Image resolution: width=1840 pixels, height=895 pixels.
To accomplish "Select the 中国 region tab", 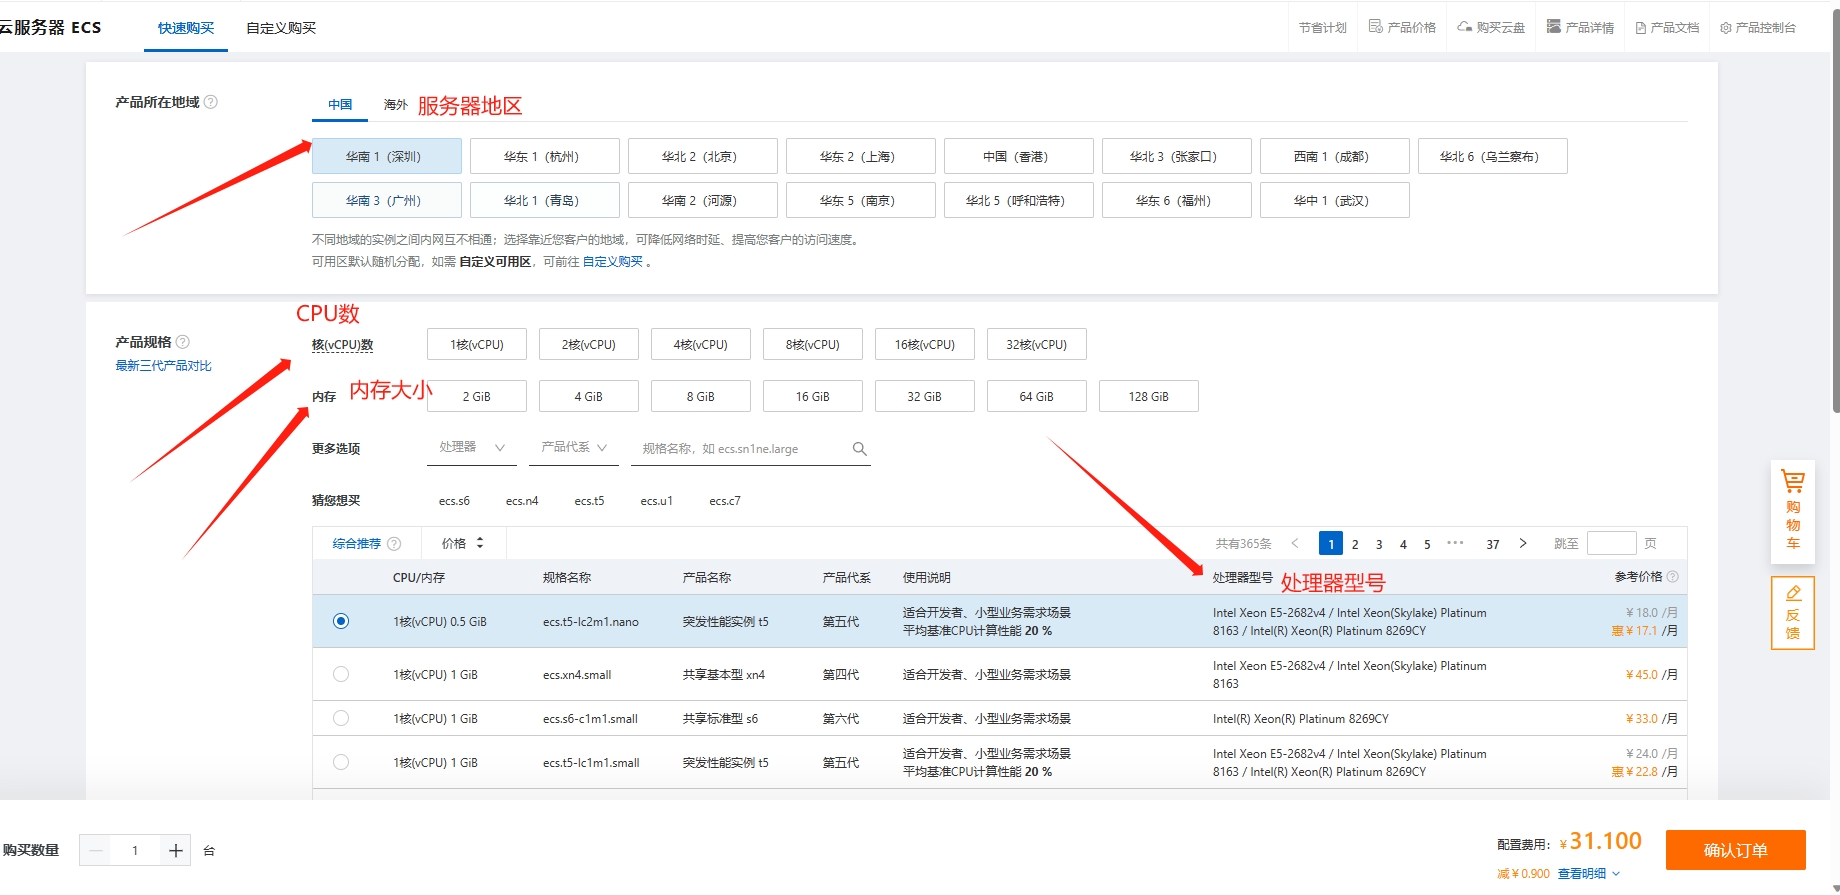I will pos(340,104).
